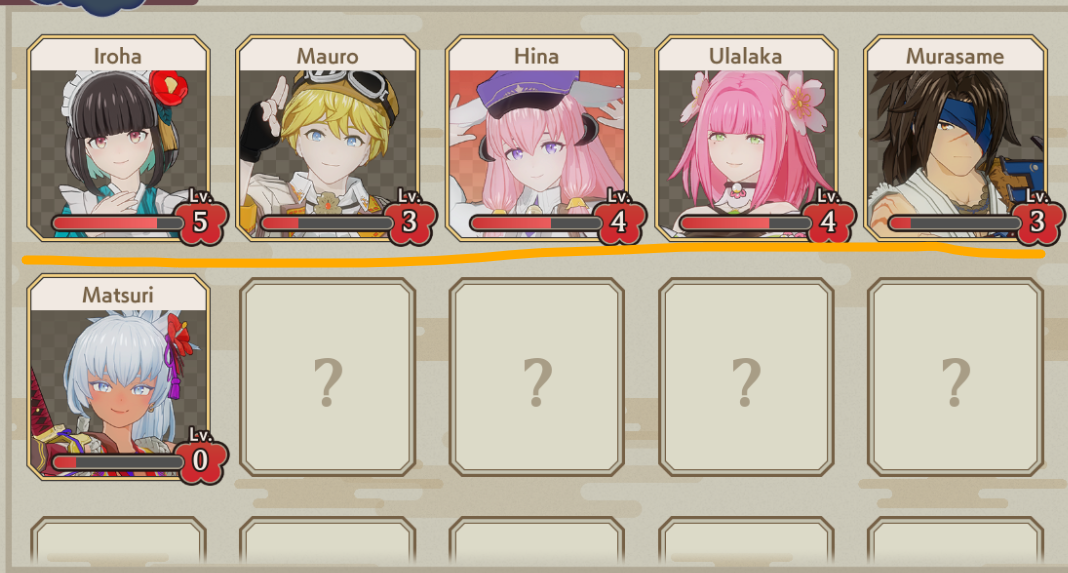
Task: Select Matsuri's character portrait
Action: (119, 377)
